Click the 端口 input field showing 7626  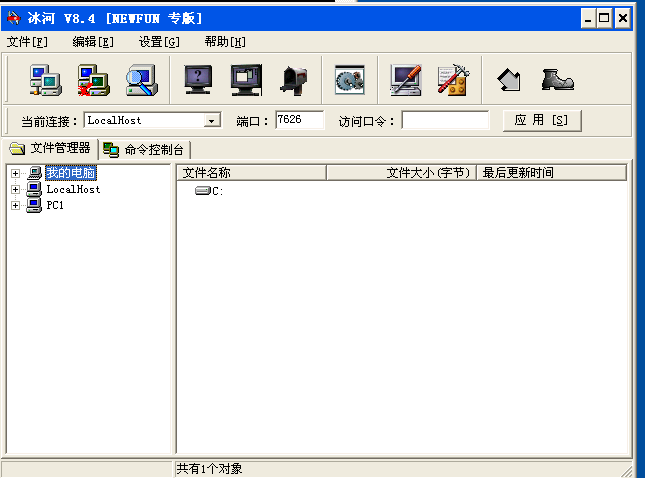click(299, 120)
